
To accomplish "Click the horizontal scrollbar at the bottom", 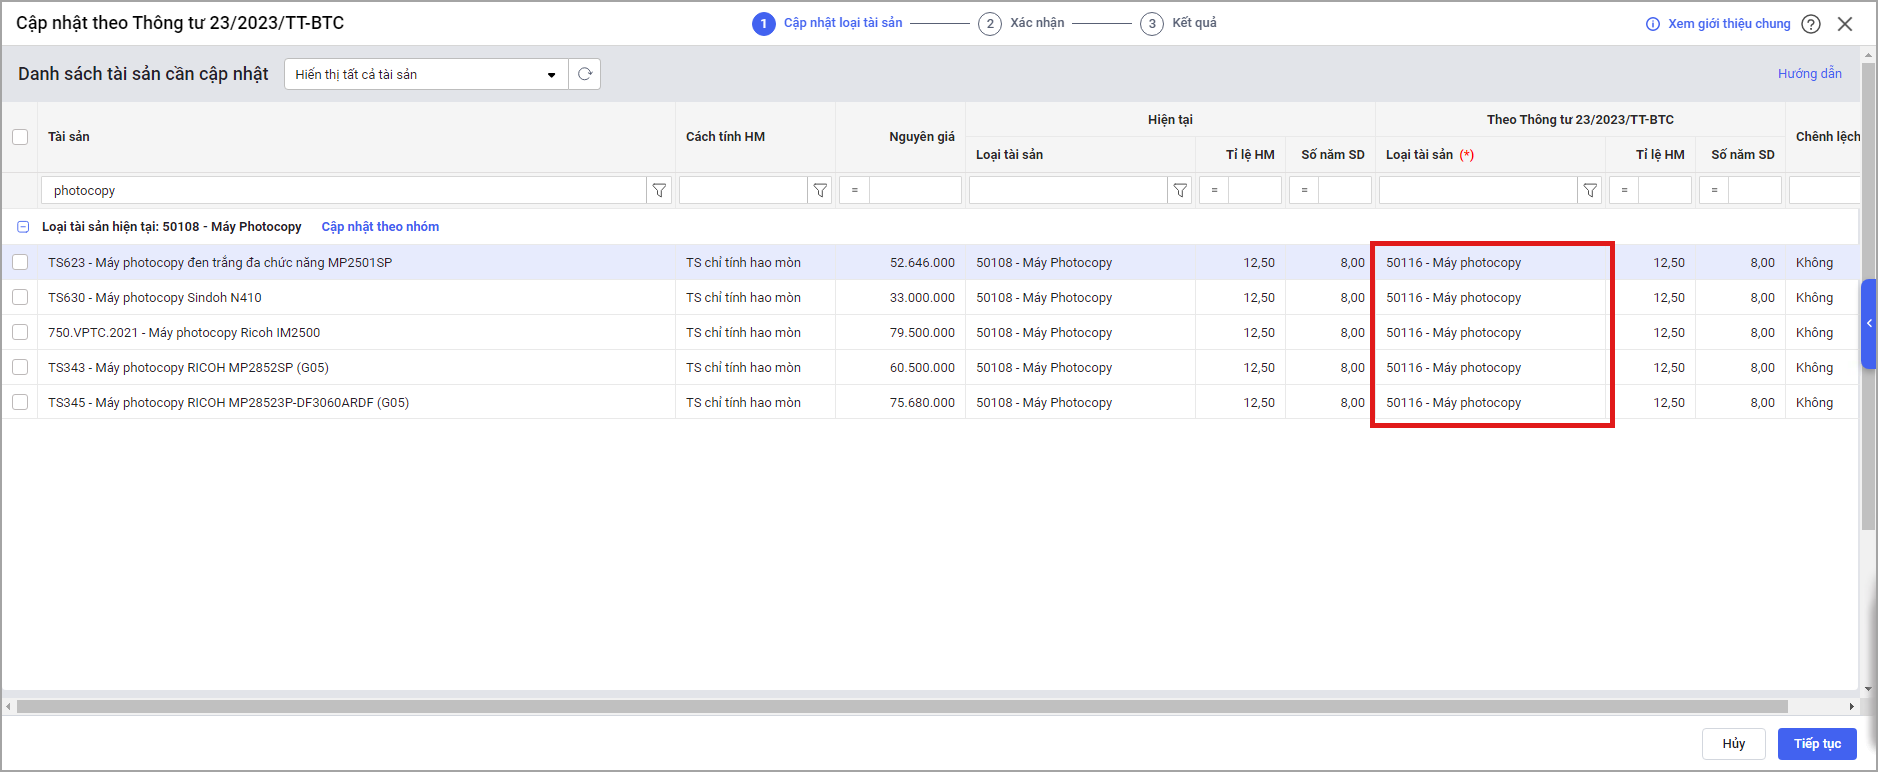I will [x=900, y=706].
